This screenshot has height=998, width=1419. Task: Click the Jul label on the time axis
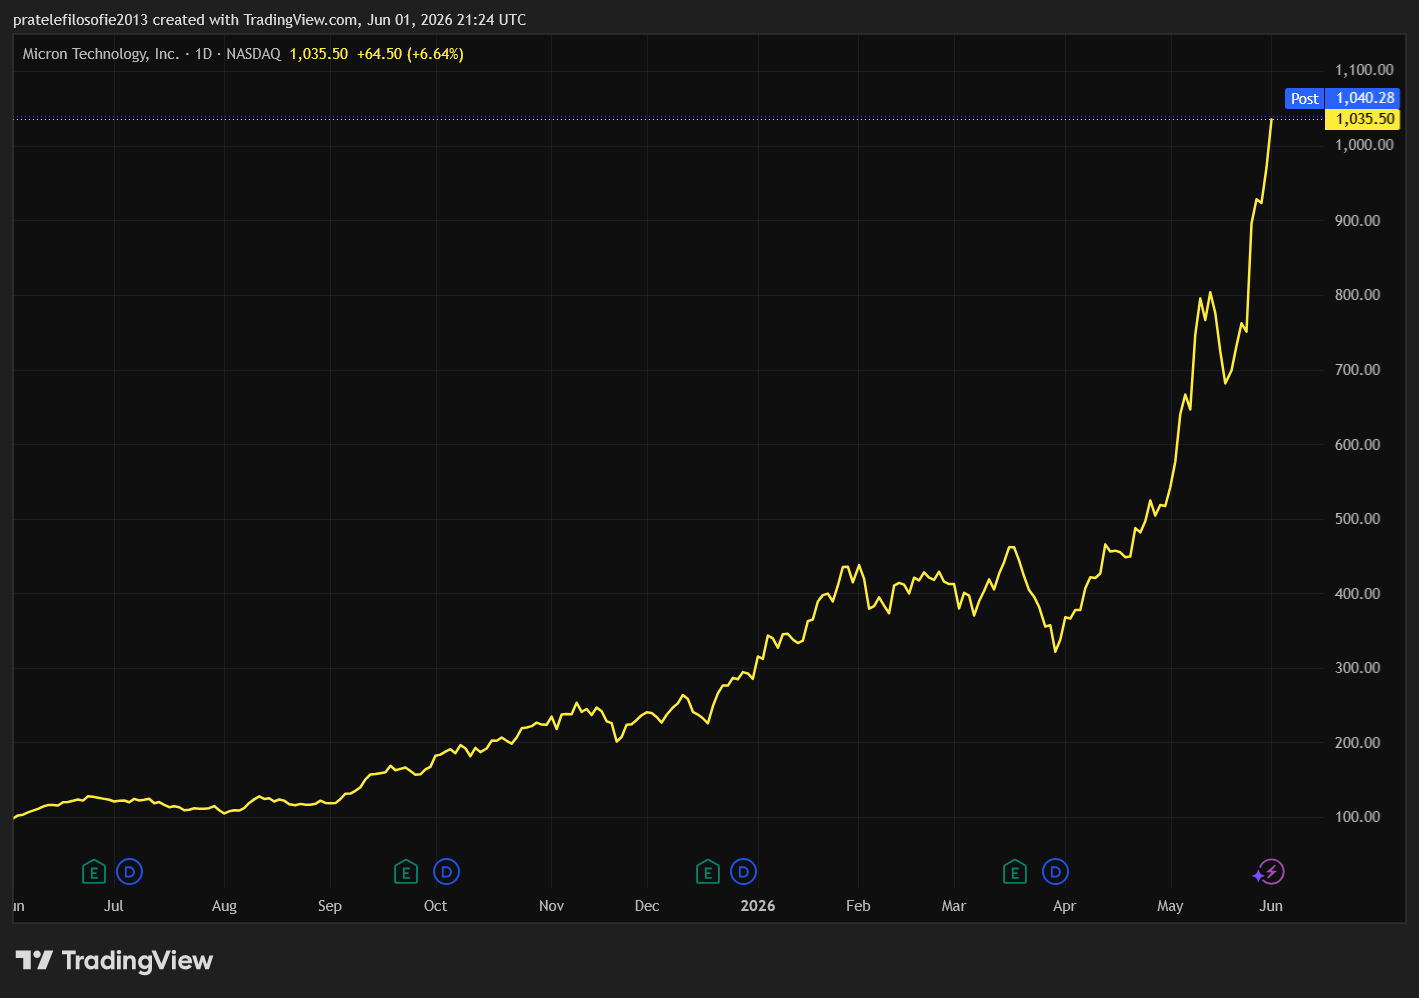[114, 906]
